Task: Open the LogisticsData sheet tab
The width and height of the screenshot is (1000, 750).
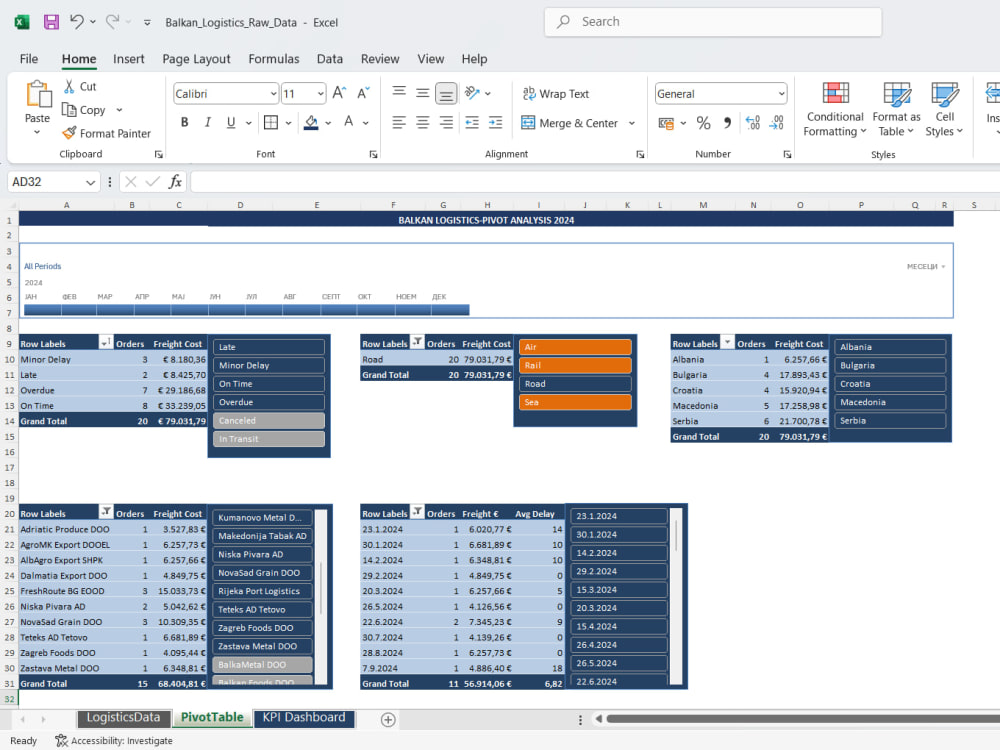Action: coord(124,717)
